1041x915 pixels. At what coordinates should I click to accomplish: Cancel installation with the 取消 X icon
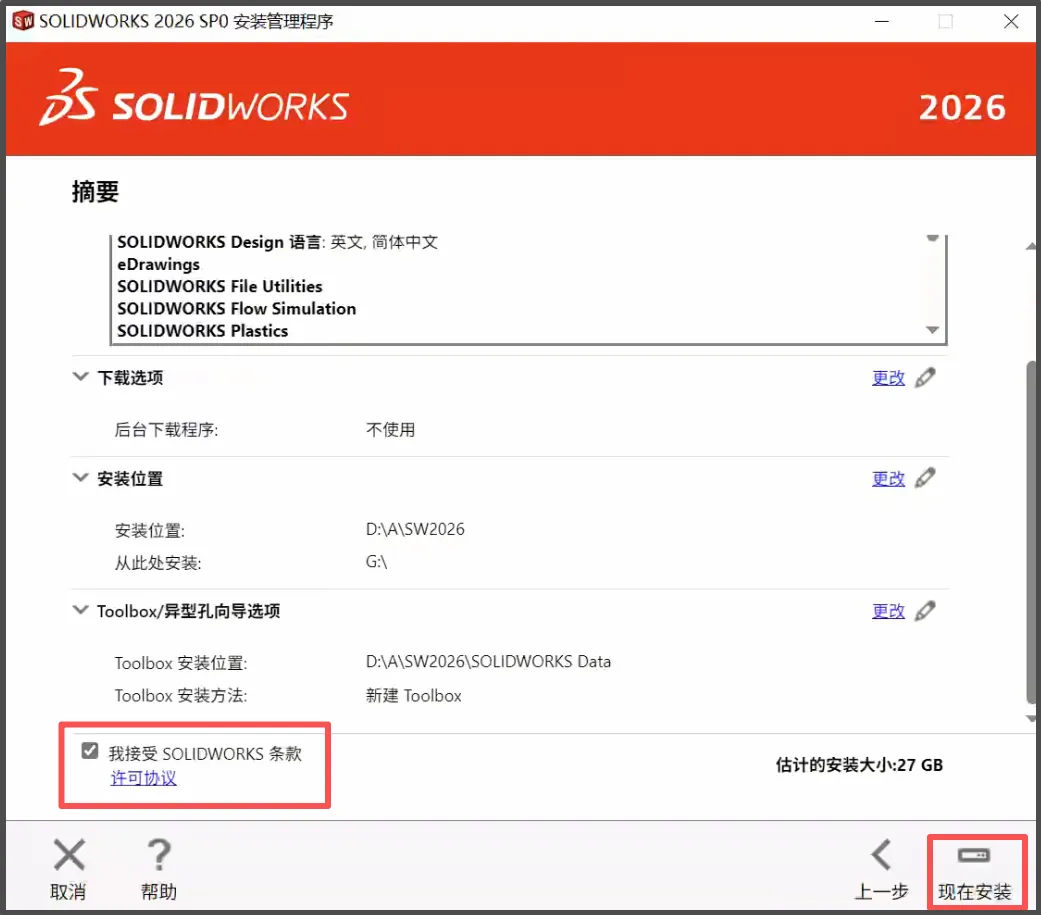click(x=69, y=855)
